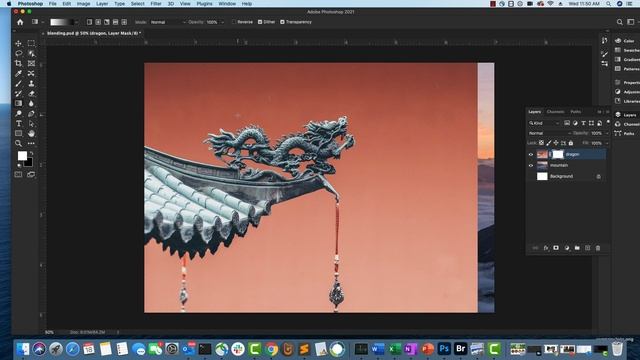
Task: Open the layer Opacity dropdown
Action: click(x=607, y=133)
